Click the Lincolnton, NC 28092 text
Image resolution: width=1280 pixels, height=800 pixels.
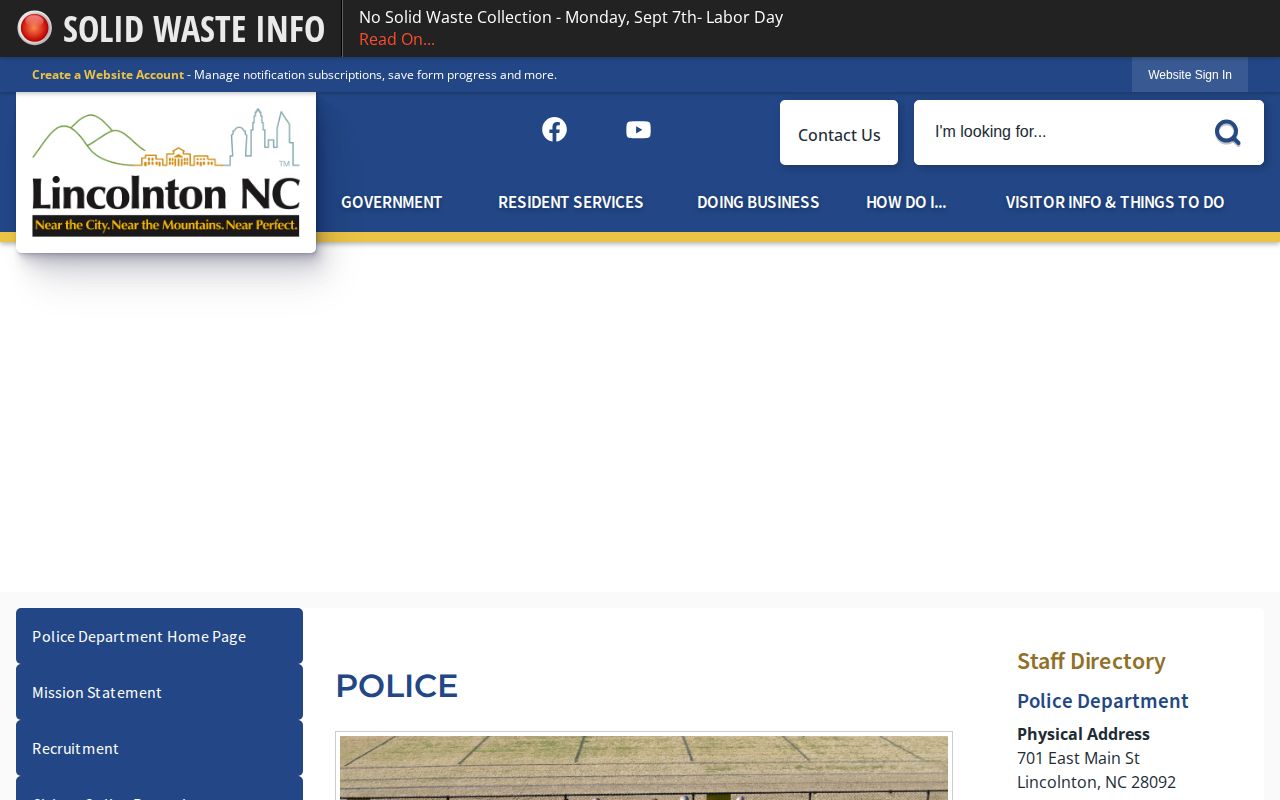[1096, 782]
